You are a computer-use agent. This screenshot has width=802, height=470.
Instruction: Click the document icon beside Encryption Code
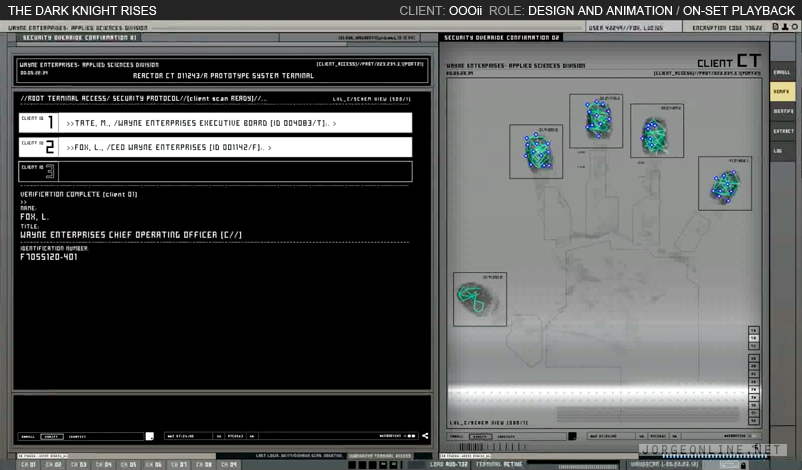[775, 27]
